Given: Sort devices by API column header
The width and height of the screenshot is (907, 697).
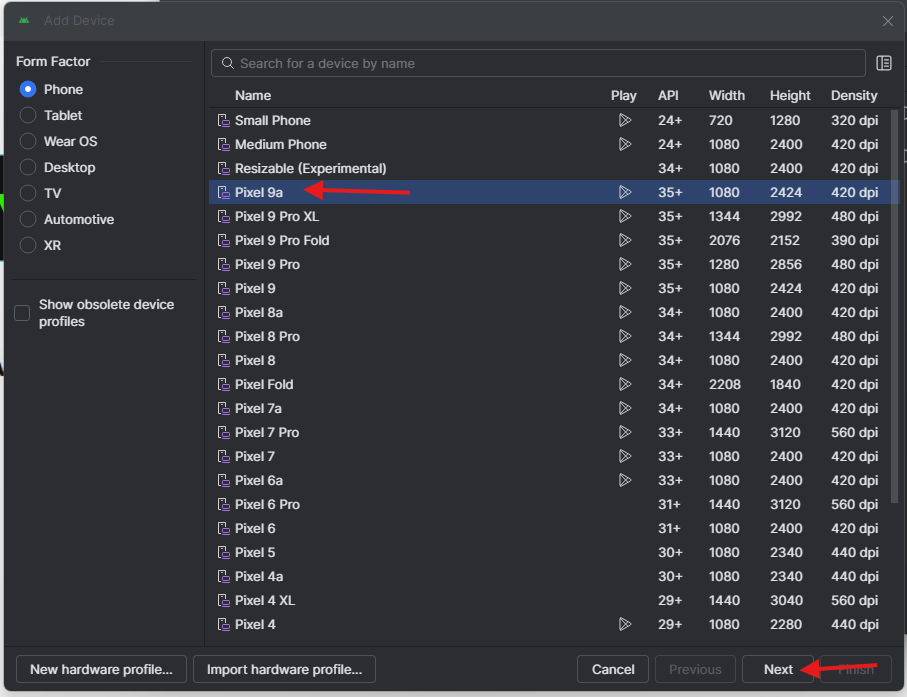Looking at the screenshot, I should coord(668,95).
